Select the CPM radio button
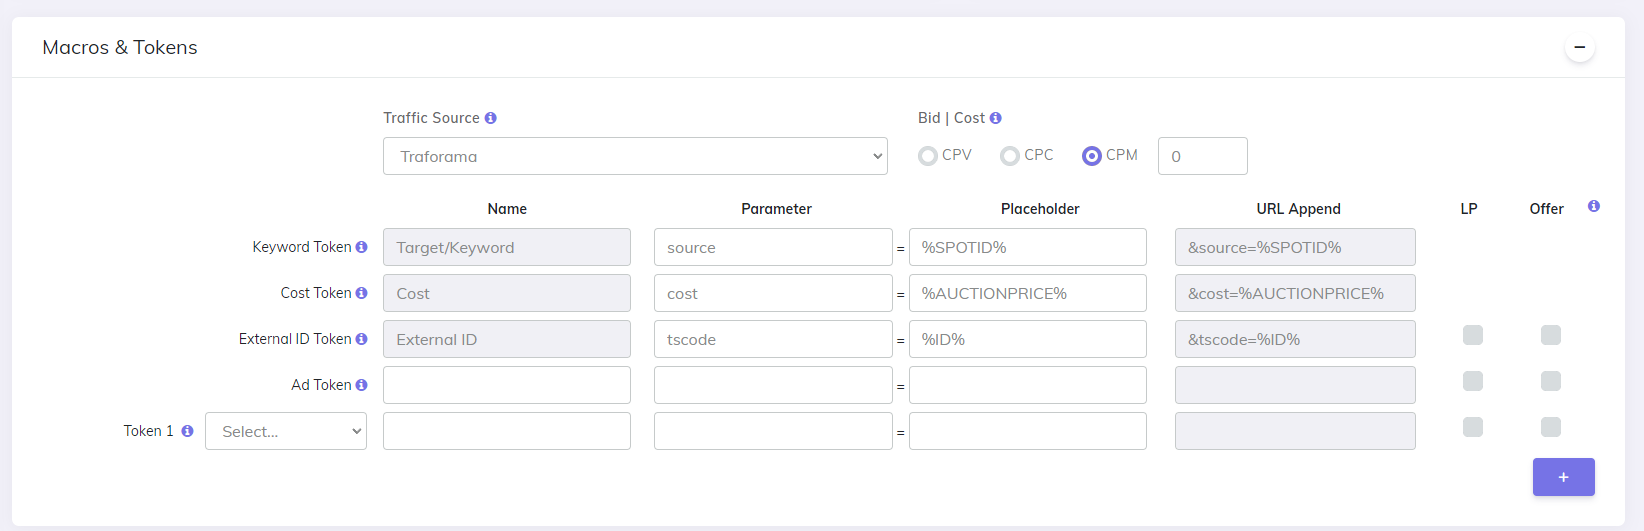1644x531 pixels. [x=1092, y=156]
